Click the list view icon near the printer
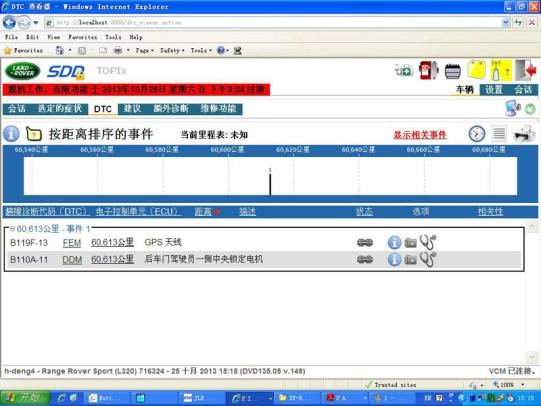Image resolution: width=541 pixels, height=406 pixels. (x=499, y=133)
